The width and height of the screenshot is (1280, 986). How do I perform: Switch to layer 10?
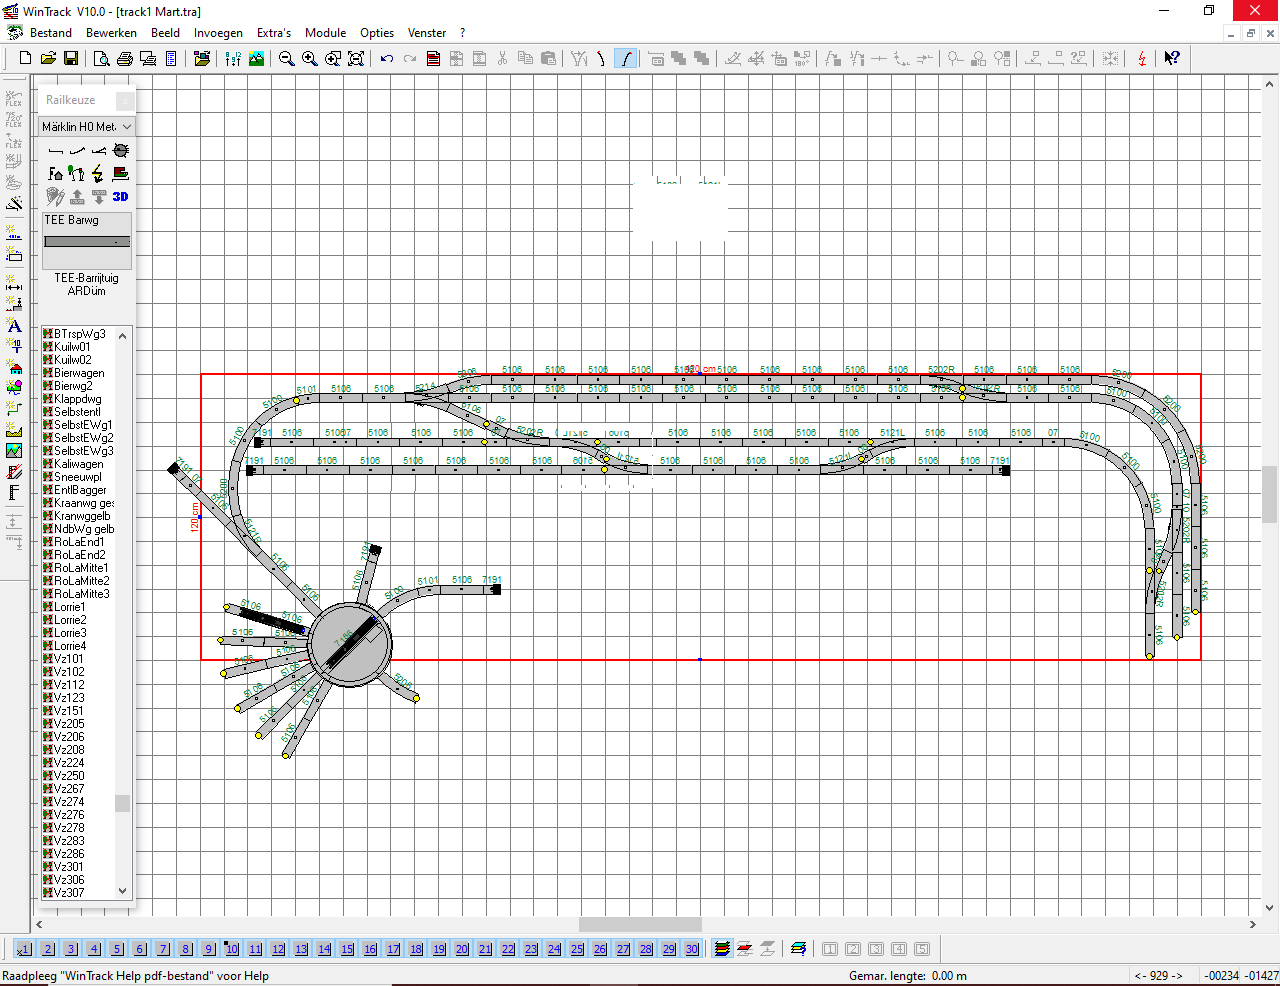click(x=232, y=949)
